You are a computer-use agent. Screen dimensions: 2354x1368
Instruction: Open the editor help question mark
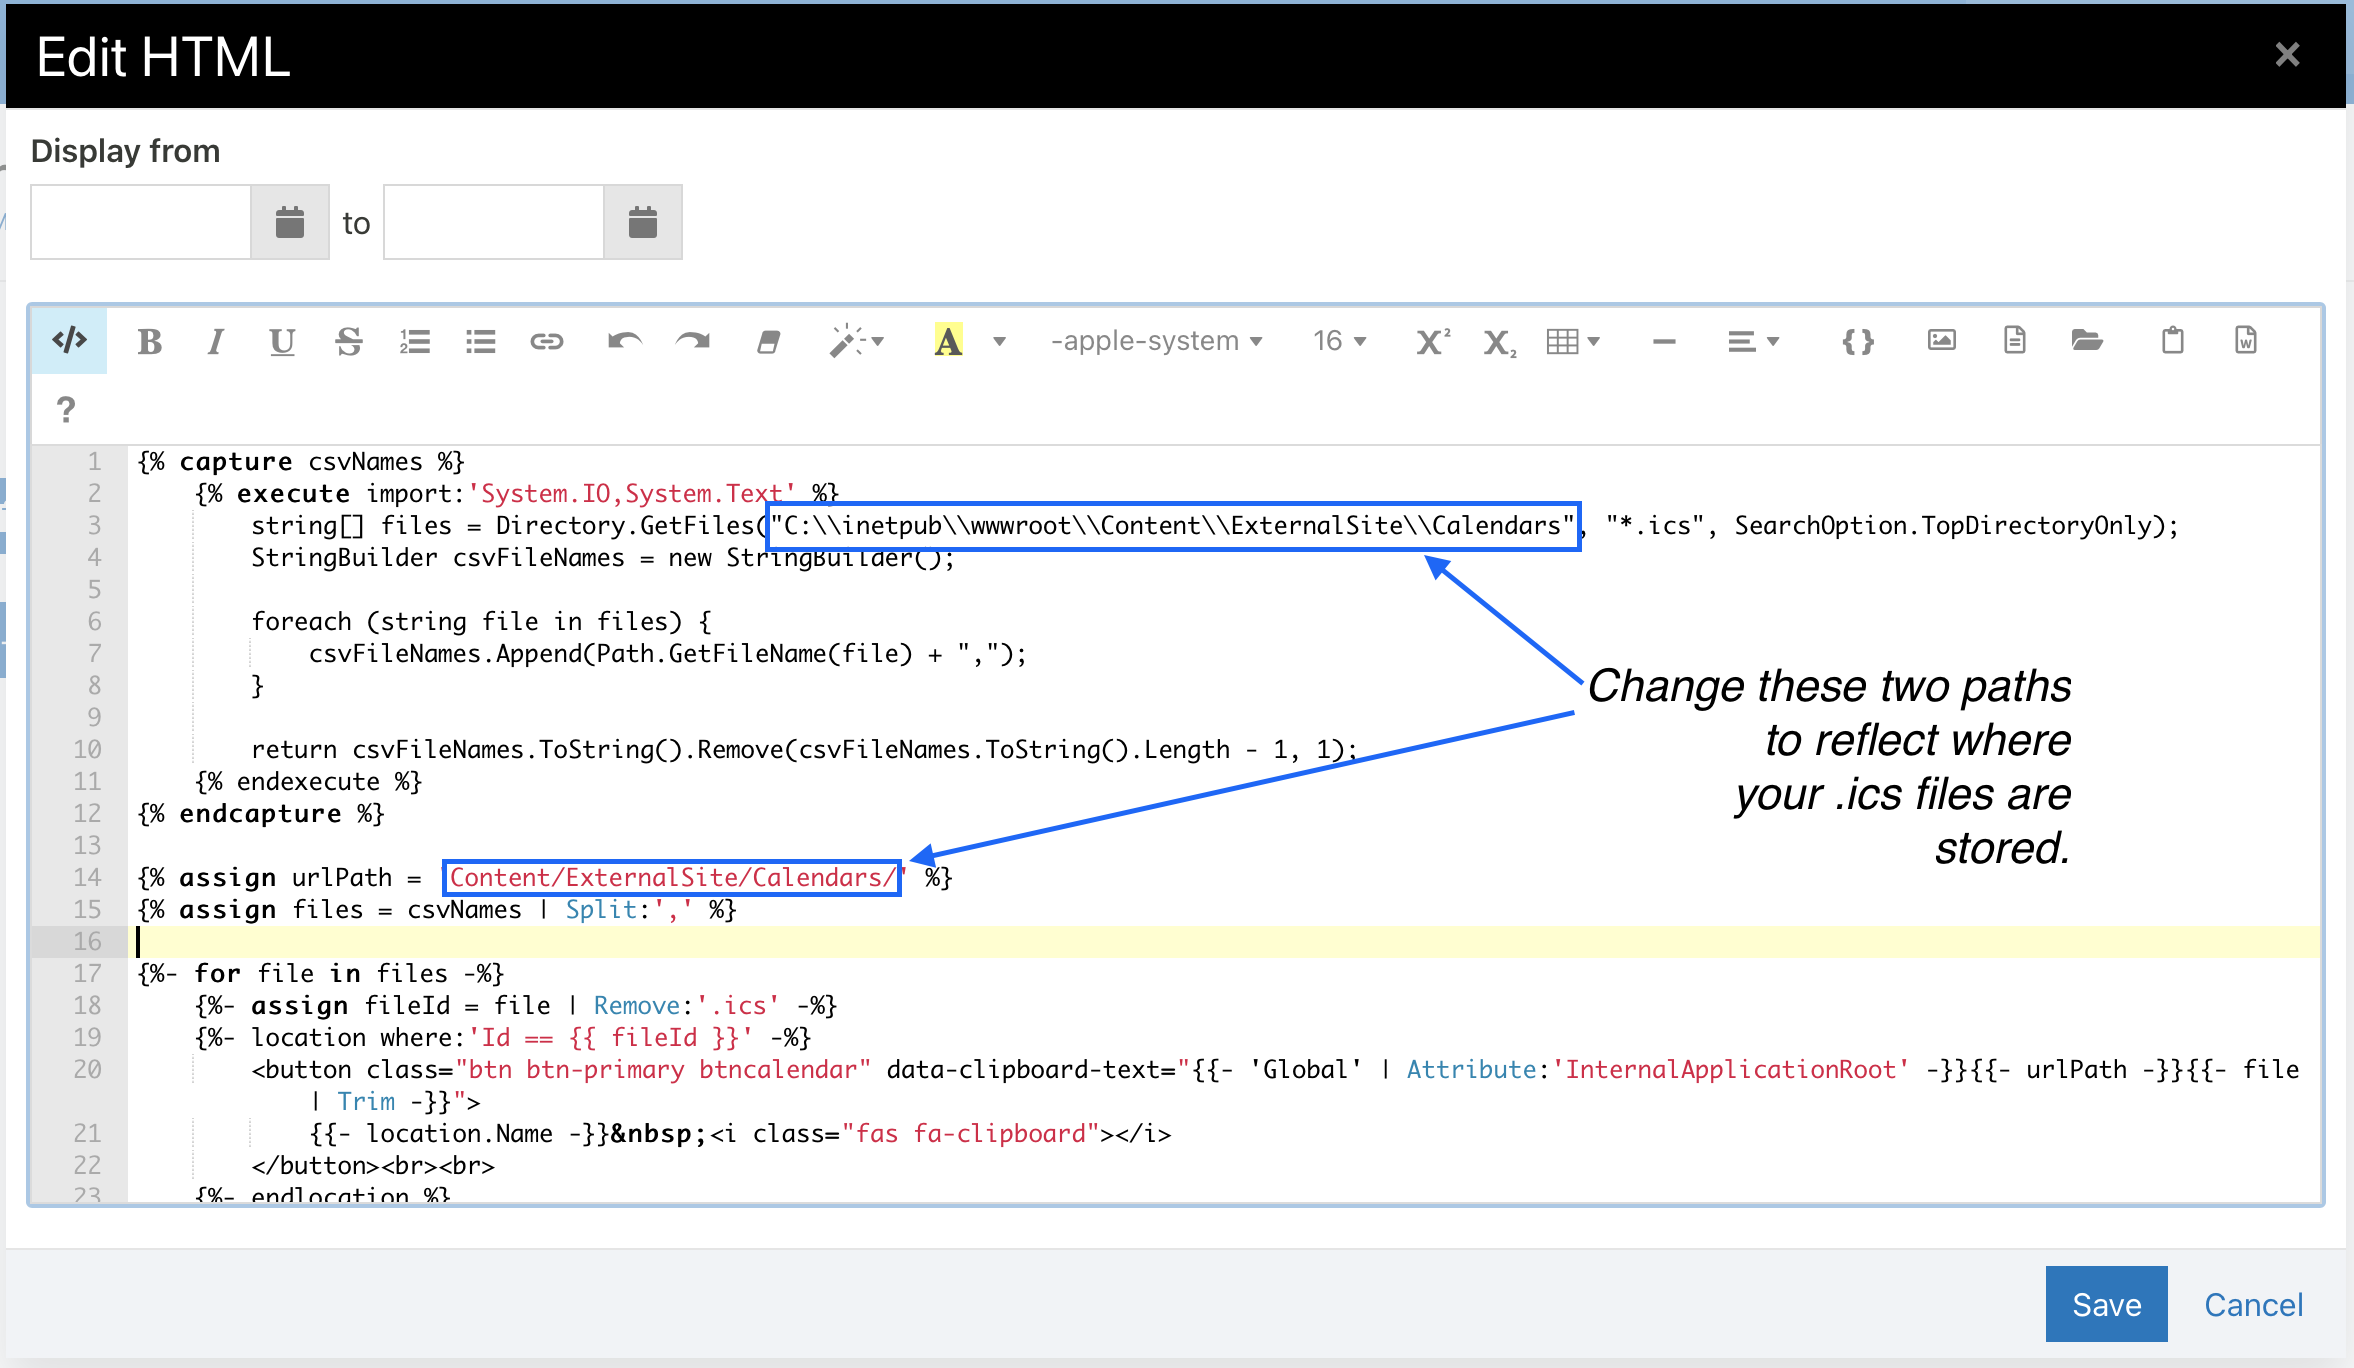[66, 409]
